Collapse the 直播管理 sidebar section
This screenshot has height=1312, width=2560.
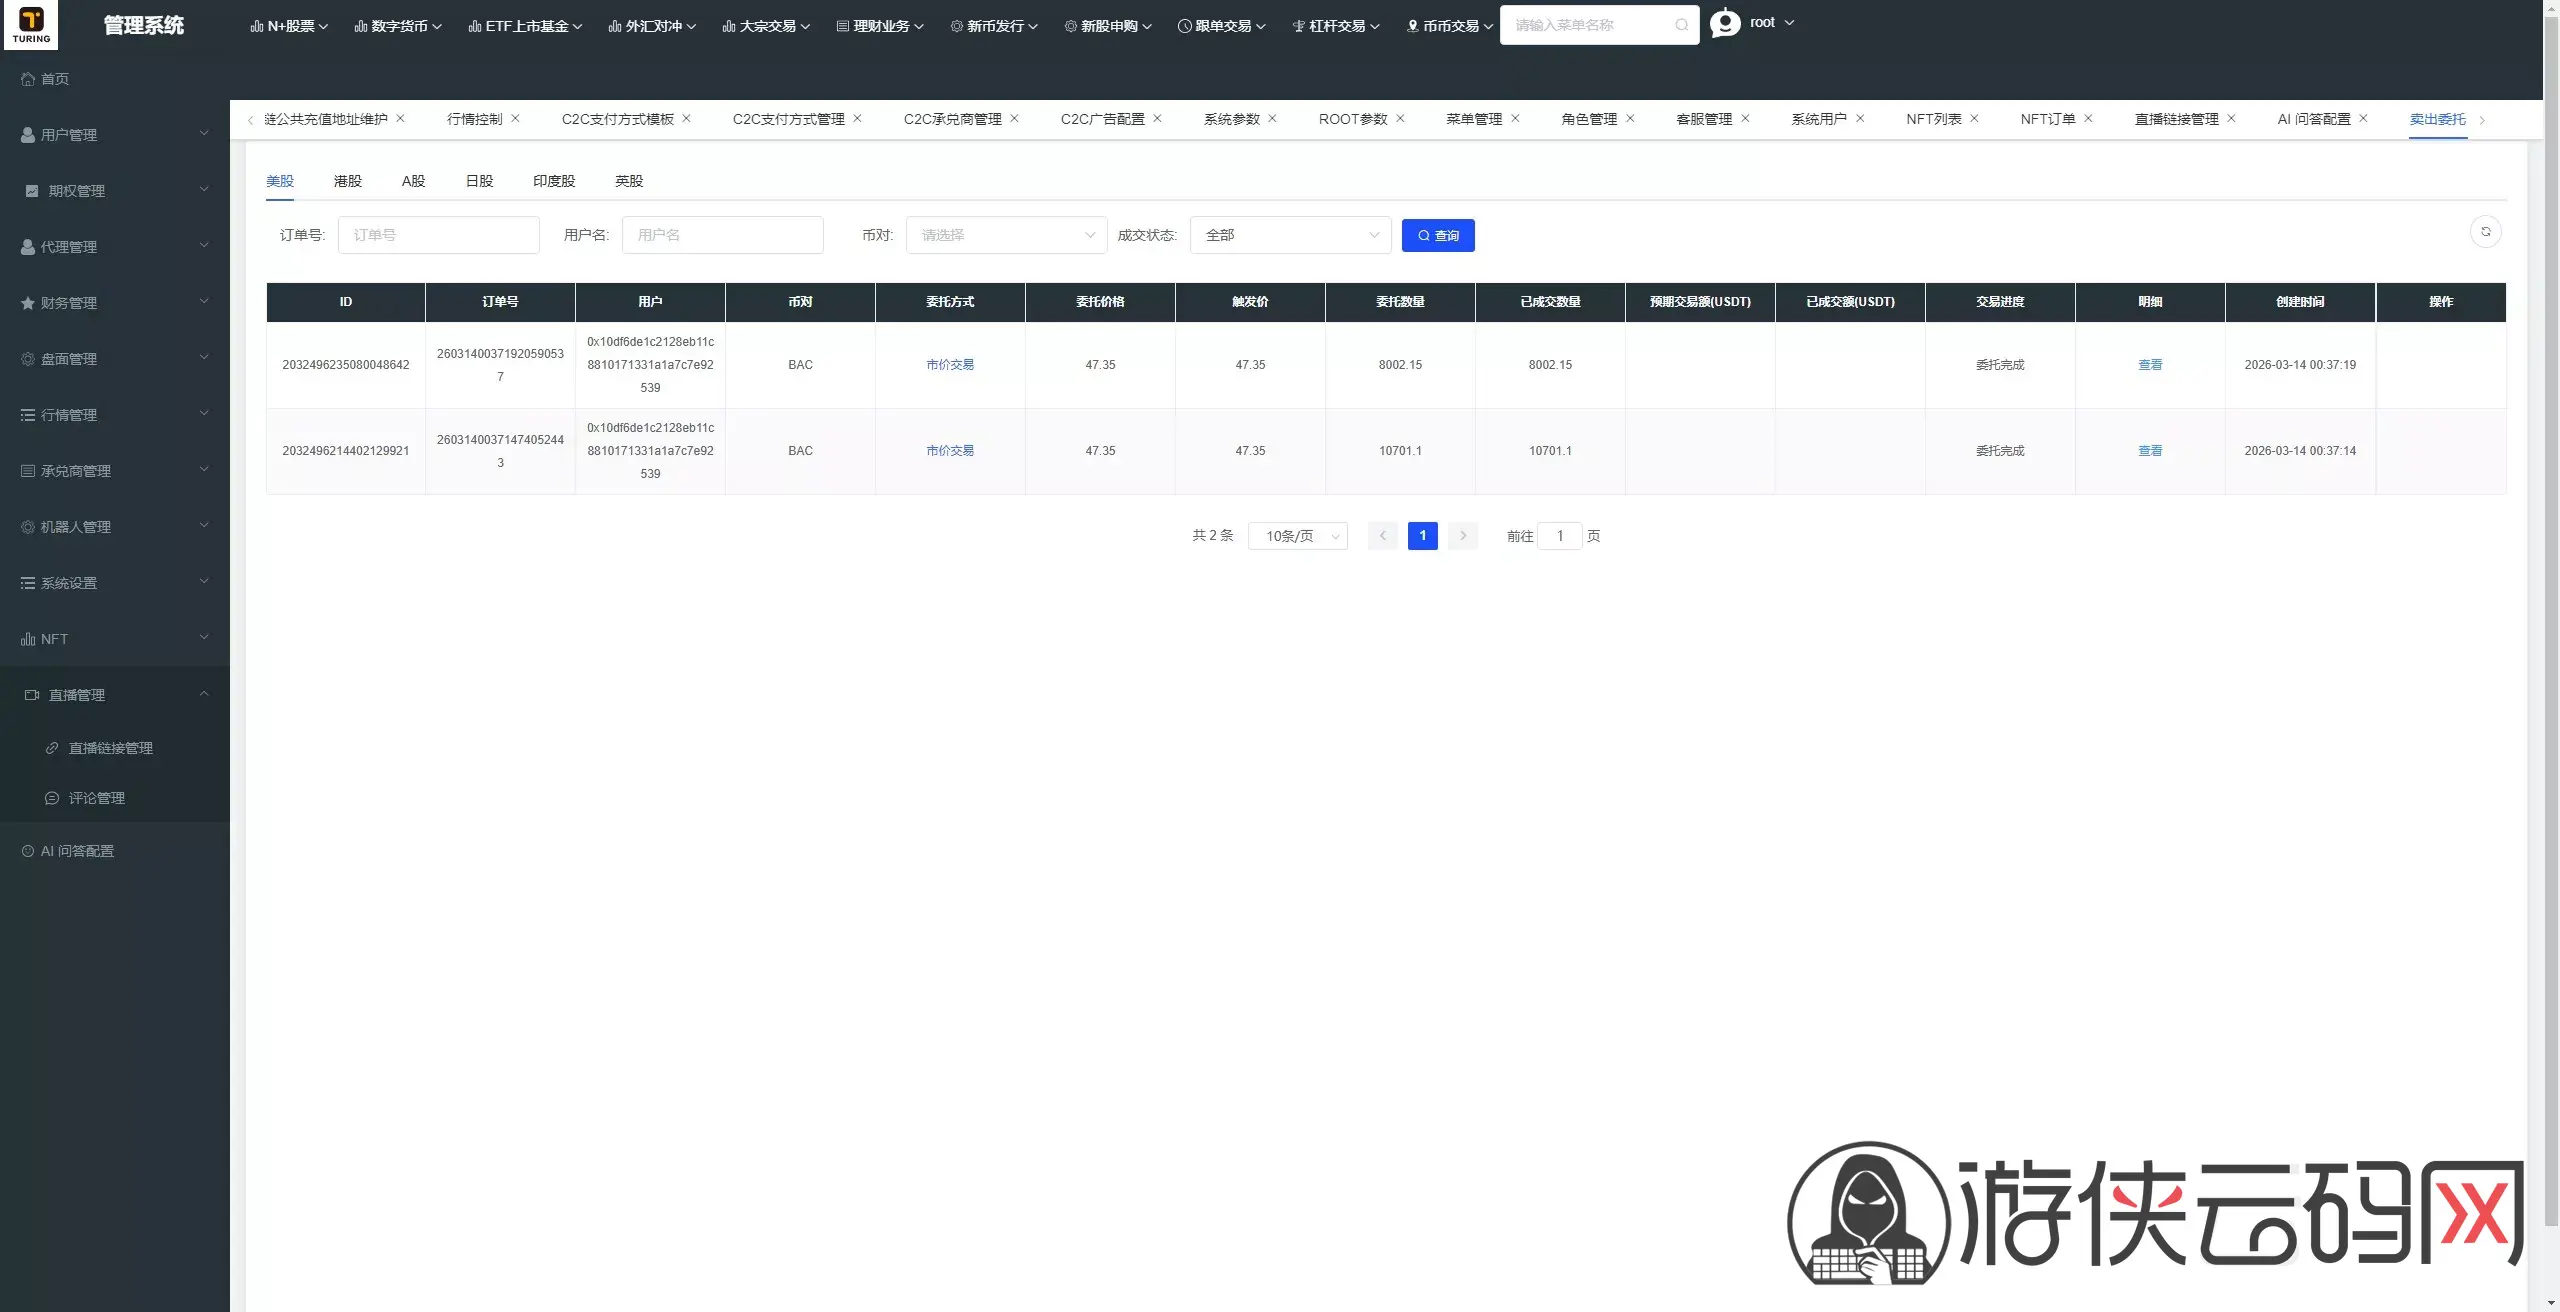115,694
